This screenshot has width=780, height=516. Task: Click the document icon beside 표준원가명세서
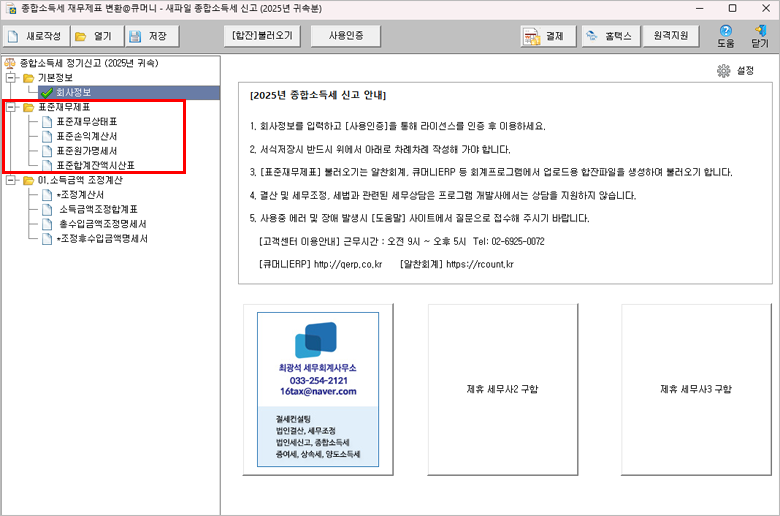[x=47, y=151]
